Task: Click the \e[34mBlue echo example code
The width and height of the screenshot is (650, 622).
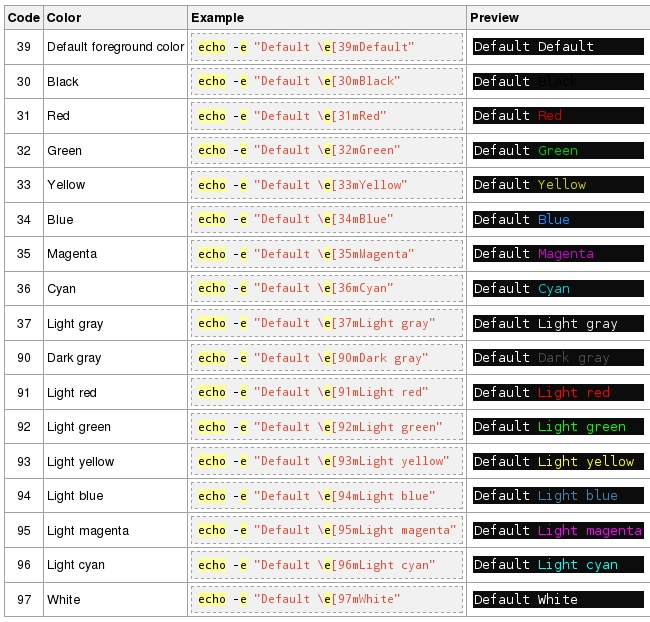Action: point(327,219)
